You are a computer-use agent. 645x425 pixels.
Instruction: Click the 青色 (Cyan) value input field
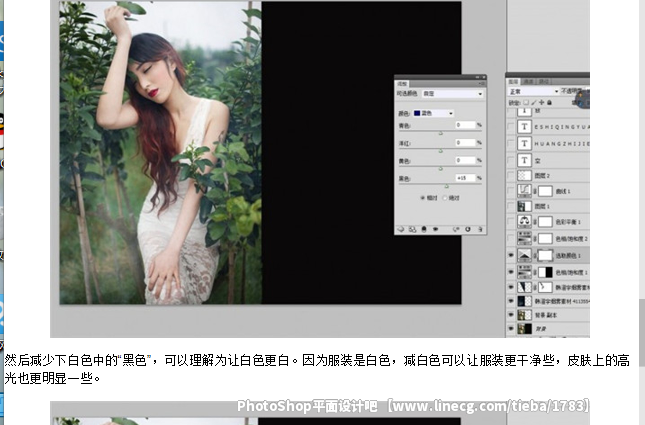[x=463, y=125]
